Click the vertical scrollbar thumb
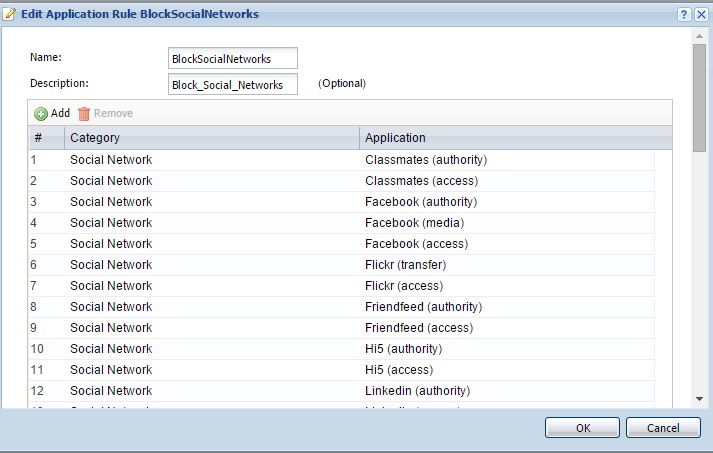The image size is (713, 453). (699, 98)
